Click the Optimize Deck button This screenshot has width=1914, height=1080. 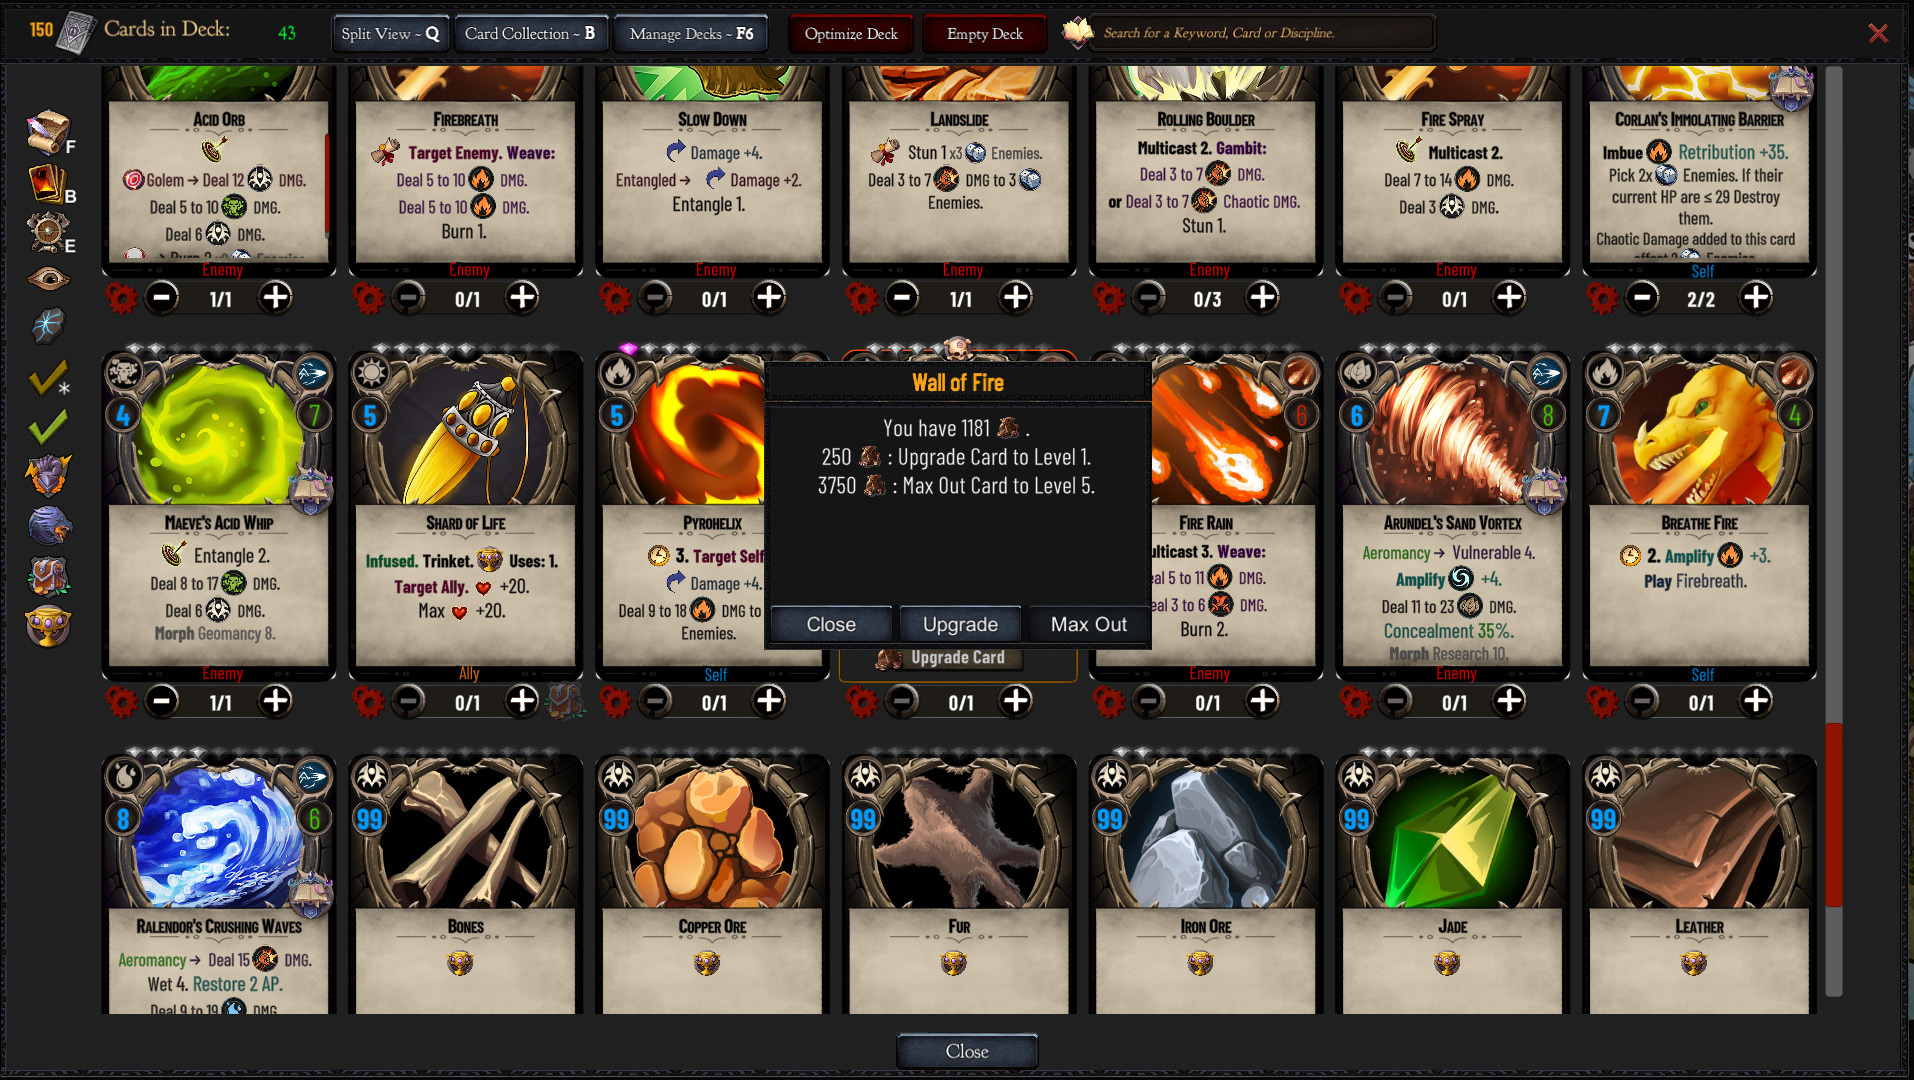coord(851,34)
